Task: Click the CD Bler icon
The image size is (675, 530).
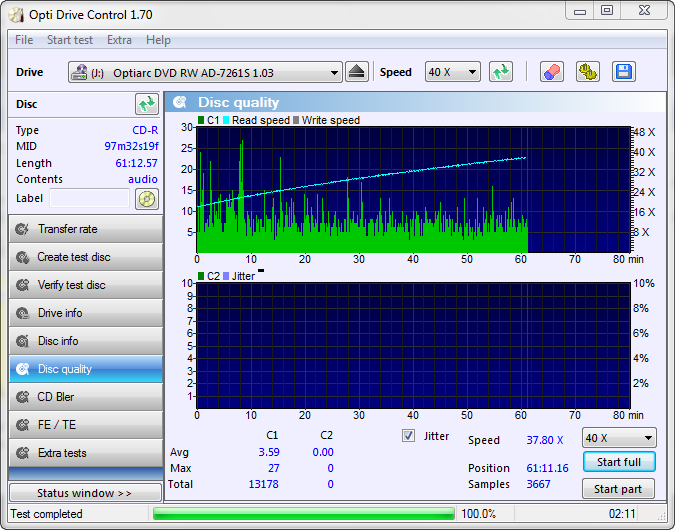Action: (x=22, y=397)
